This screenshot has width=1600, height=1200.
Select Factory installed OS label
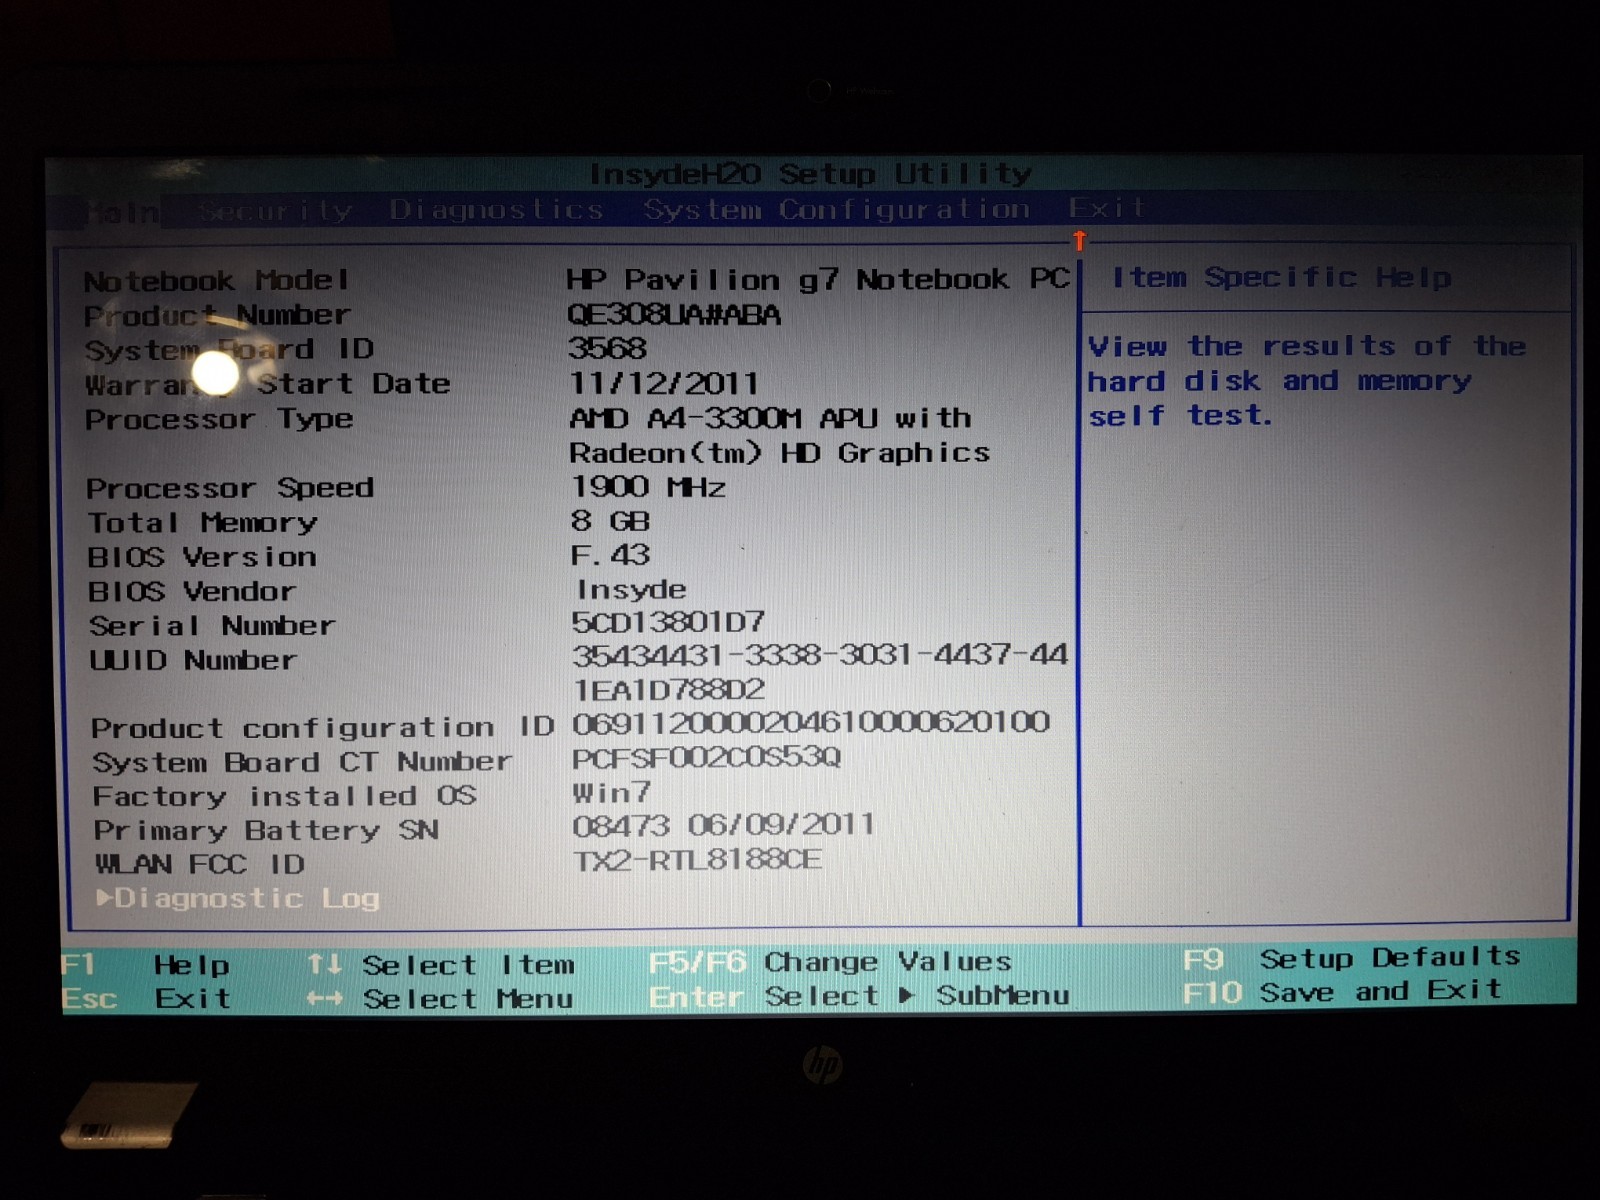[x=284, y=796]
